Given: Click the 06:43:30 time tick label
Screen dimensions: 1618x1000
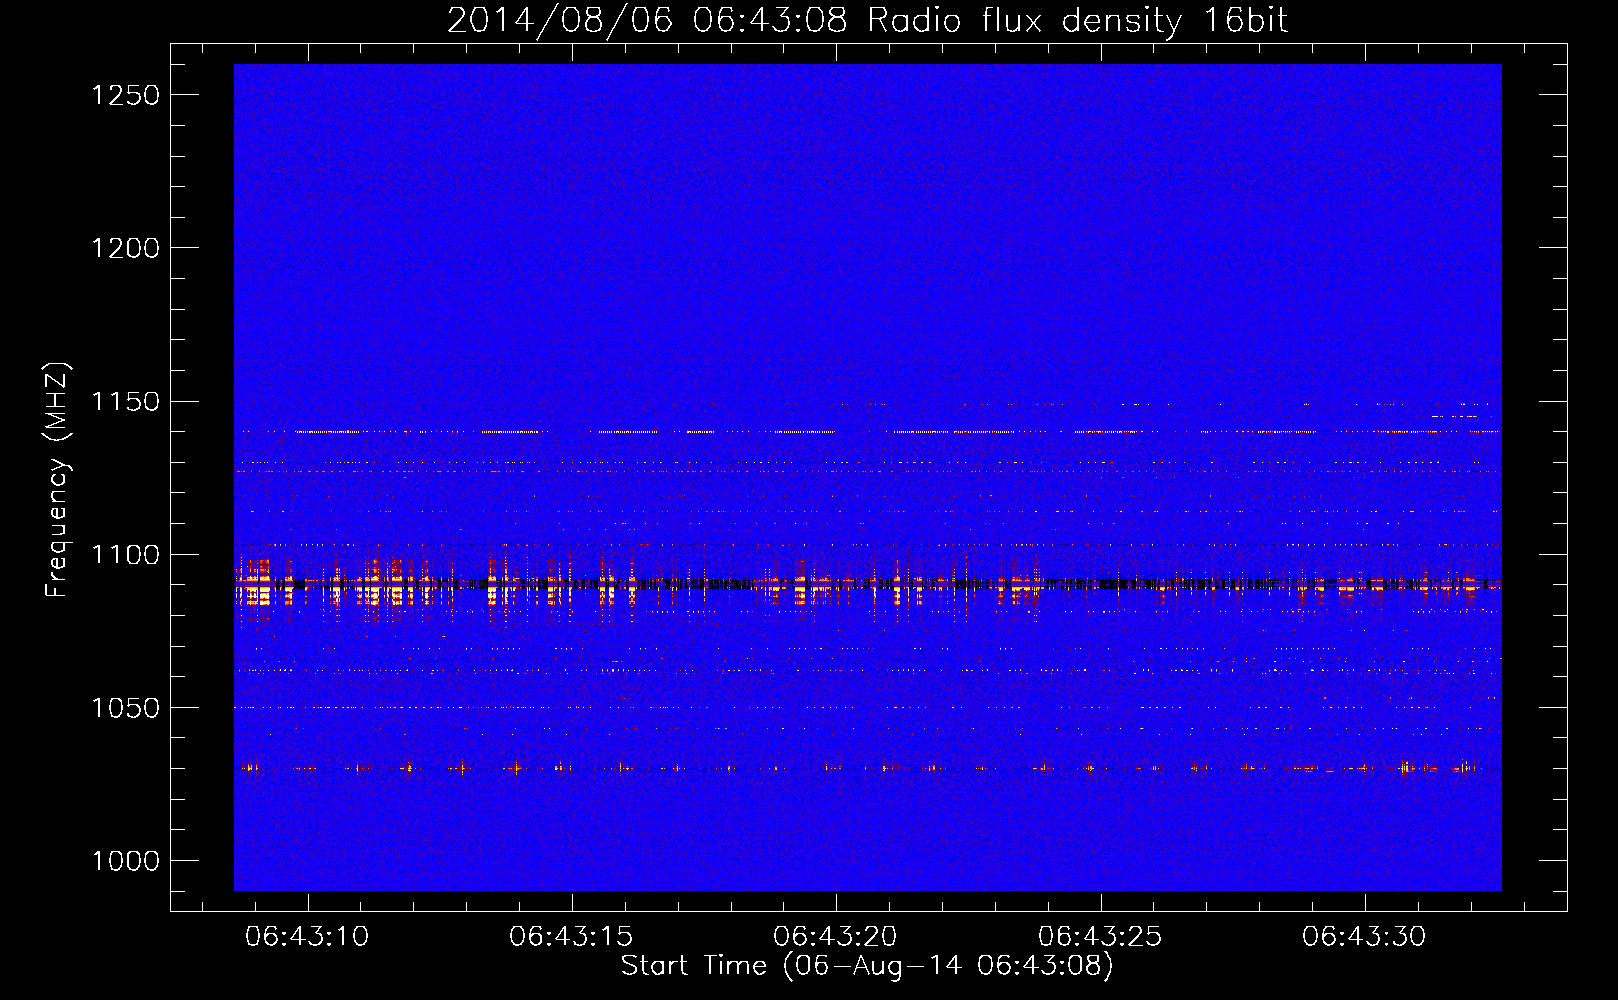Looking at the screenshot, I should tap(1364, 937).
